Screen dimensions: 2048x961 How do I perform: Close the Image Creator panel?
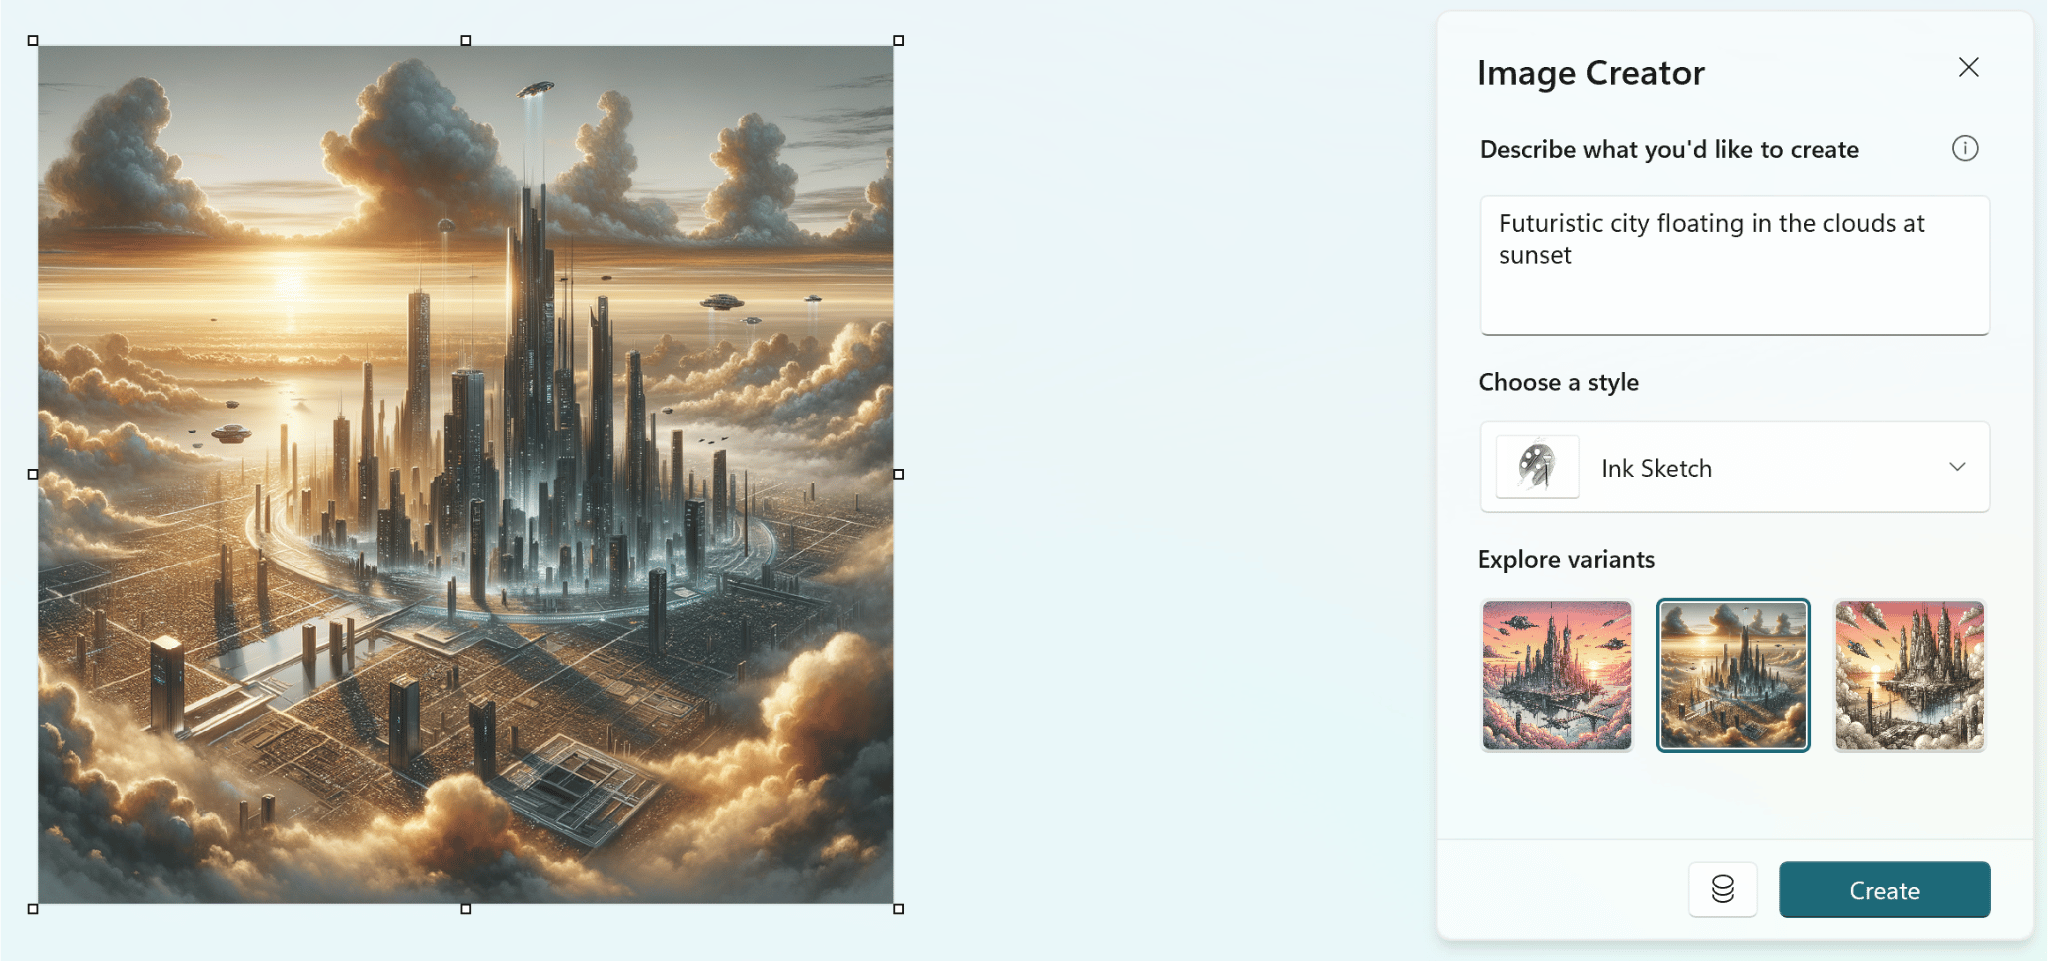[1968, 67]
